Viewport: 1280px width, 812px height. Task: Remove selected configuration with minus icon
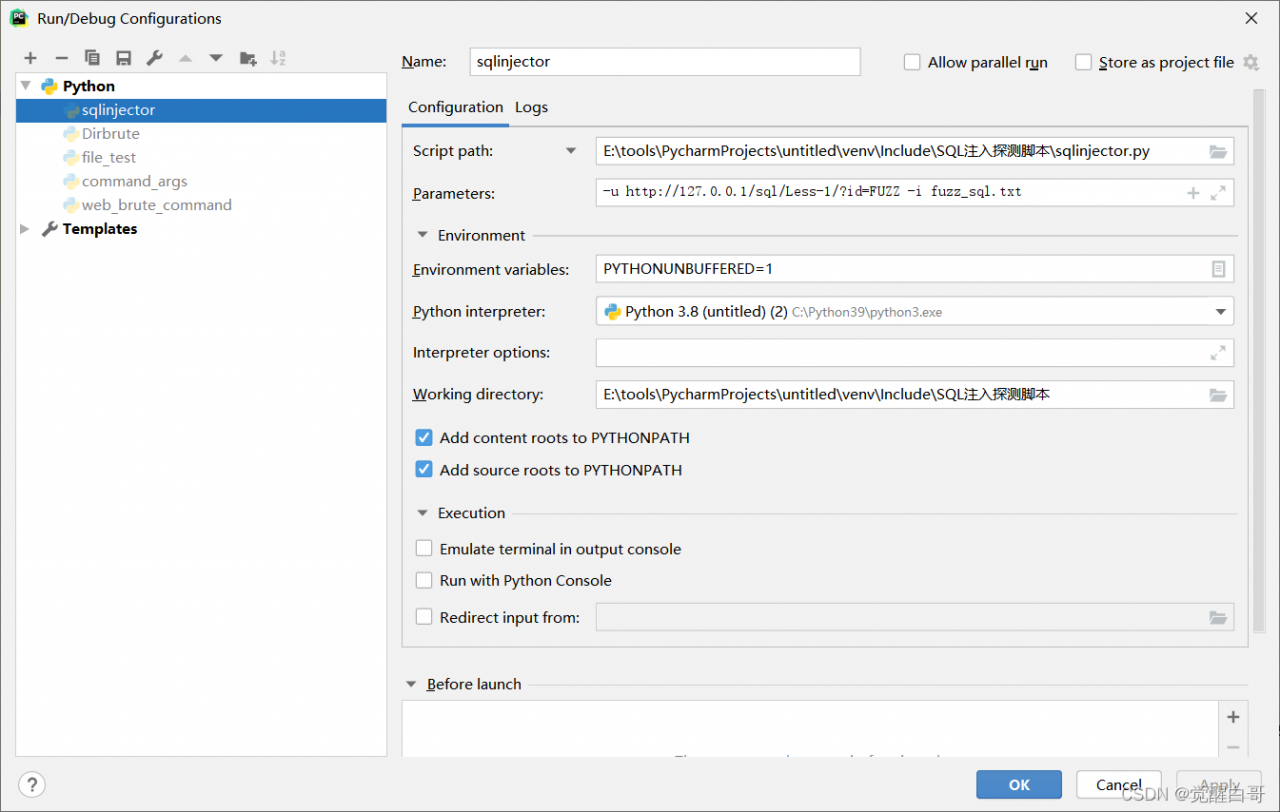(x=61, y=58)
